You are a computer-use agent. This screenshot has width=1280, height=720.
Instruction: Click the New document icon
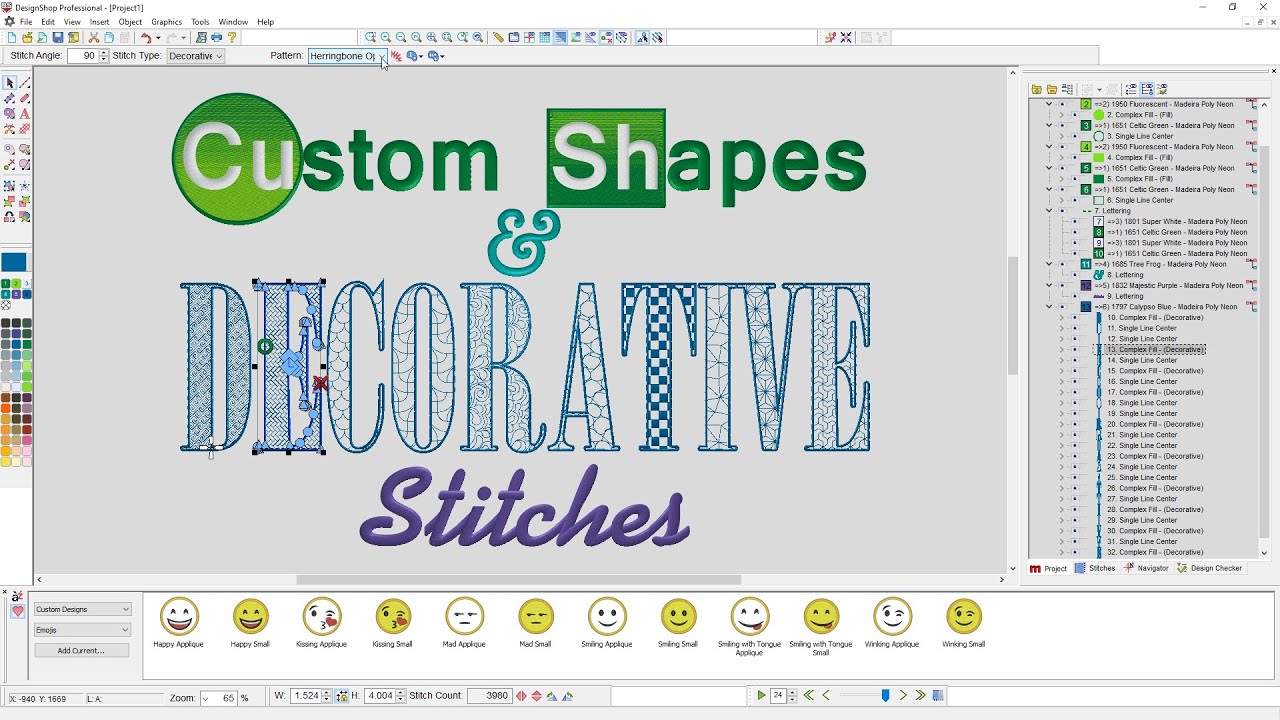[x=11, y=38]
